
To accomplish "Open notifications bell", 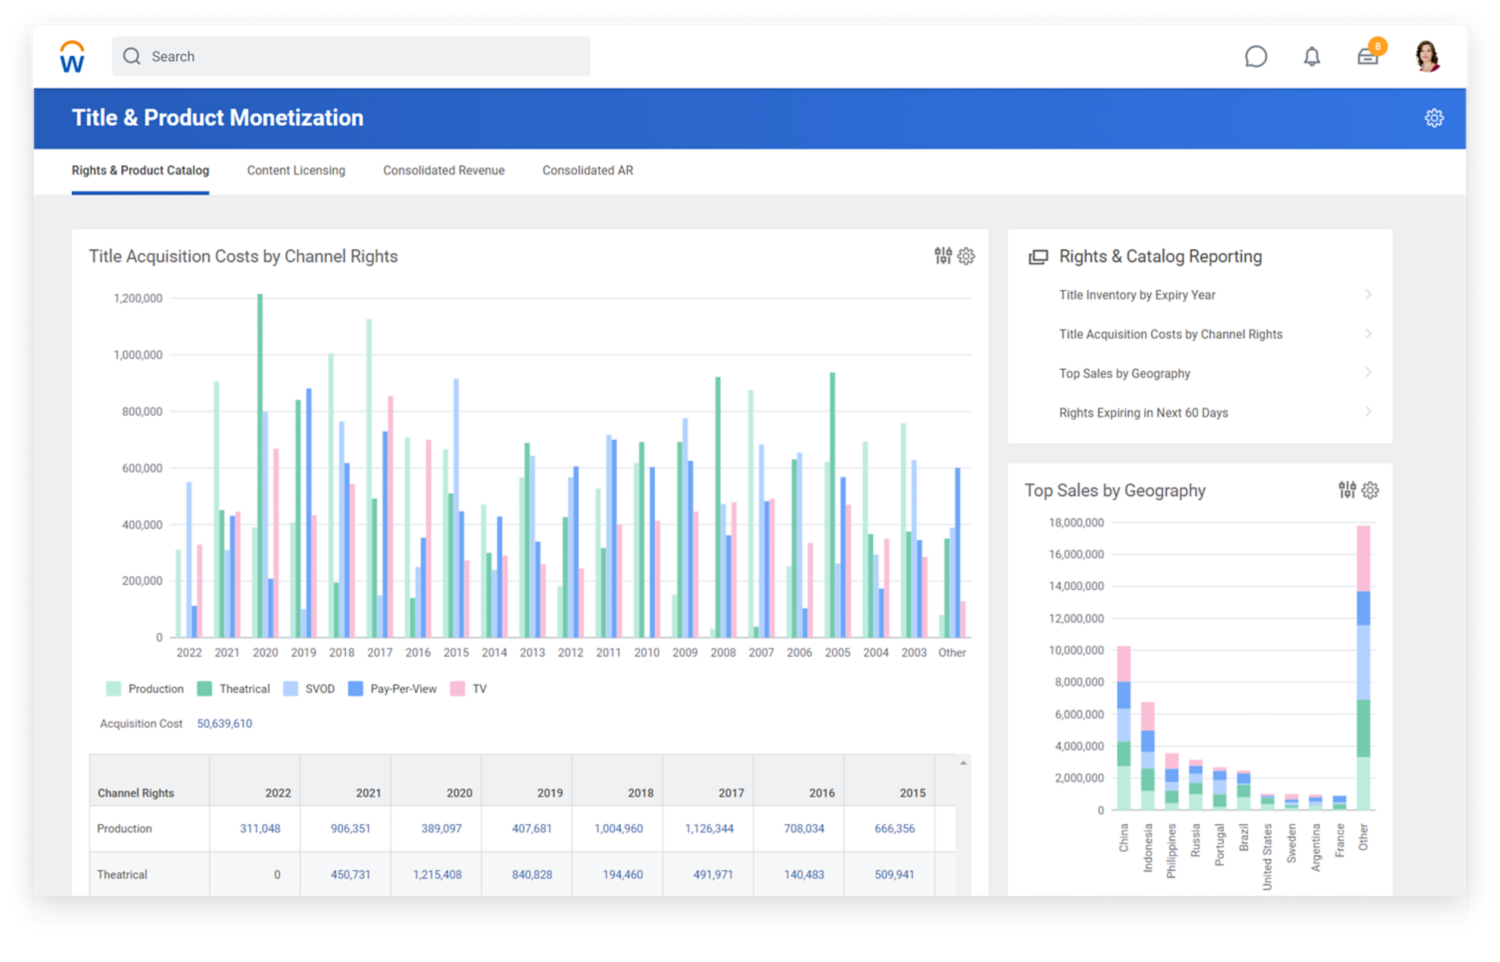I will [1312, 57].
